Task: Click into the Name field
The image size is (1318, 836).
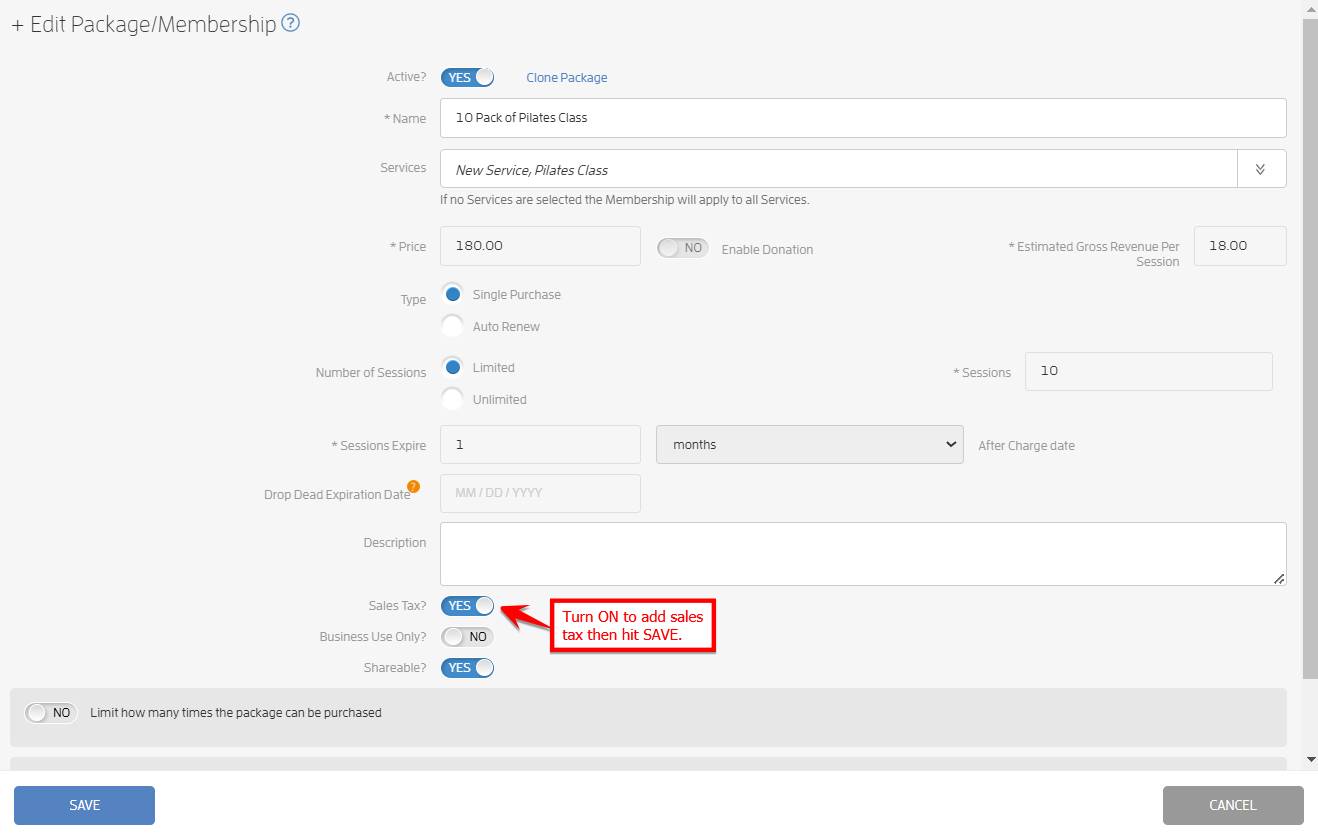Action: coord(863,118)
